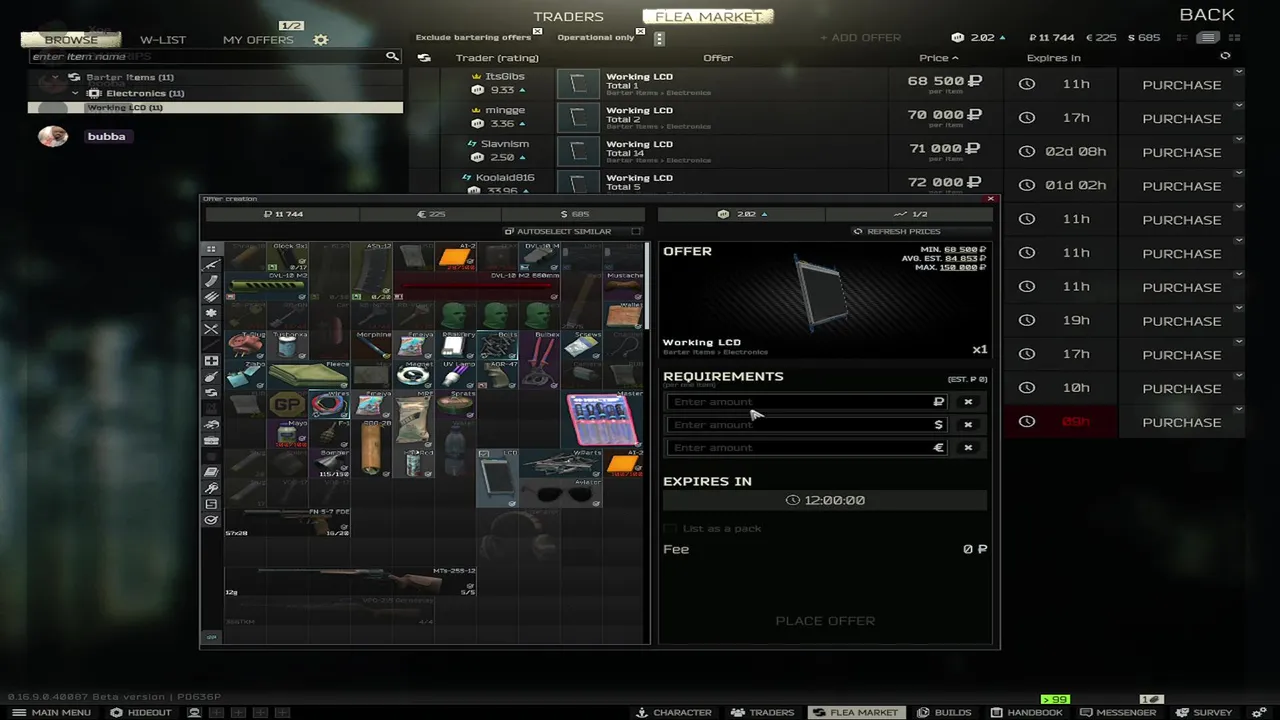Viewport: 1280px width, 720px height.
Task: Filter stash by checkmark quest-items icon
Action: click(x=211, y=520)
